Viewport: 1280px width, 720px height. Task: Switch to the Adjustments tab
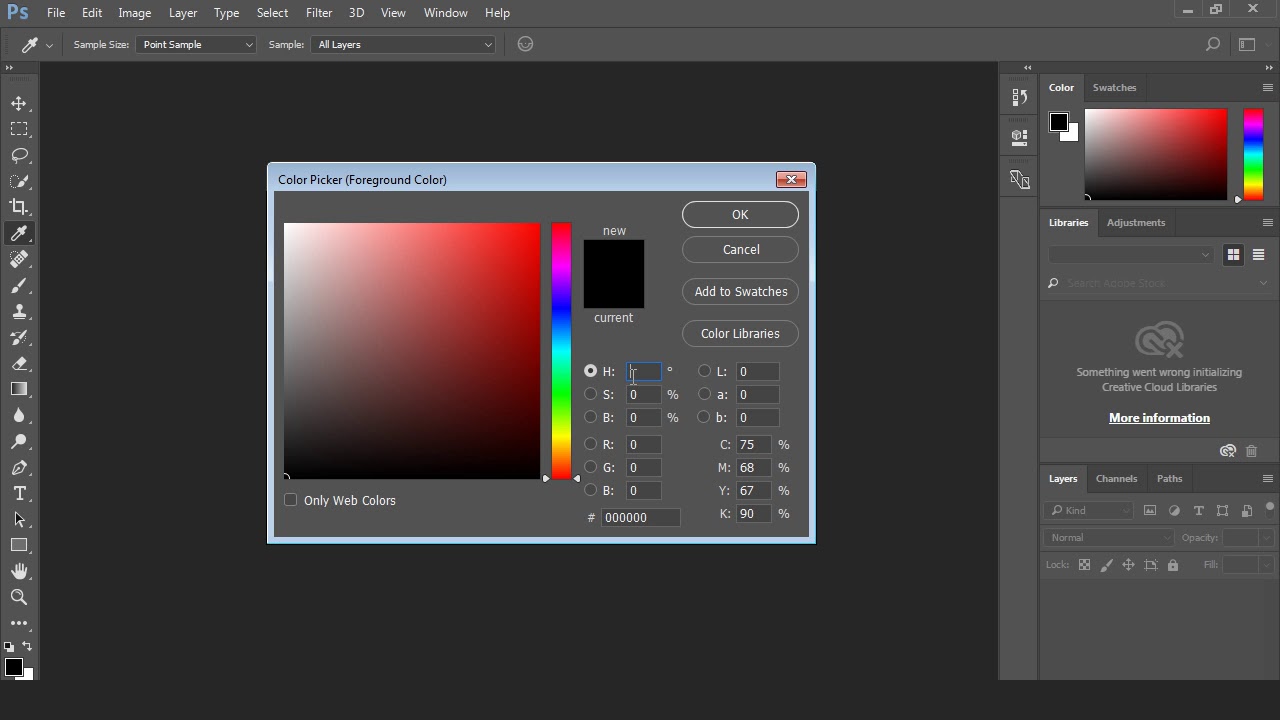(x=1135, y=223)
